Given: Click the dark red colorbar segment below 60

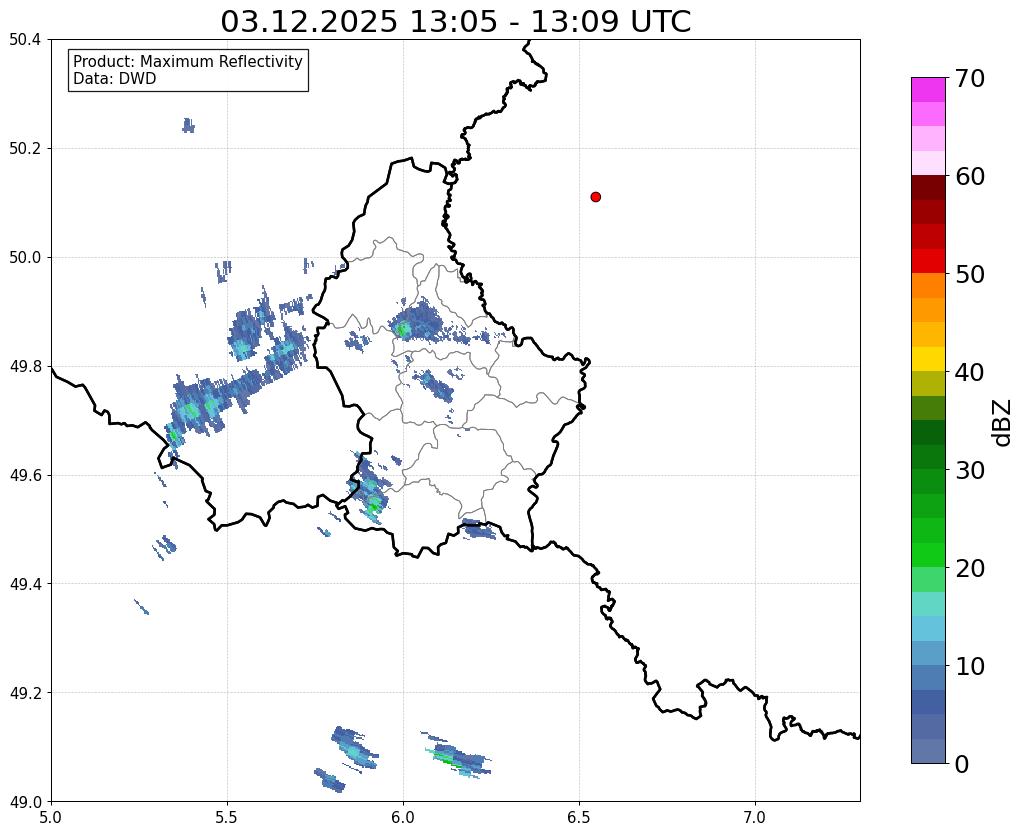Looking at the screenshot, I should tap(928, 188).
